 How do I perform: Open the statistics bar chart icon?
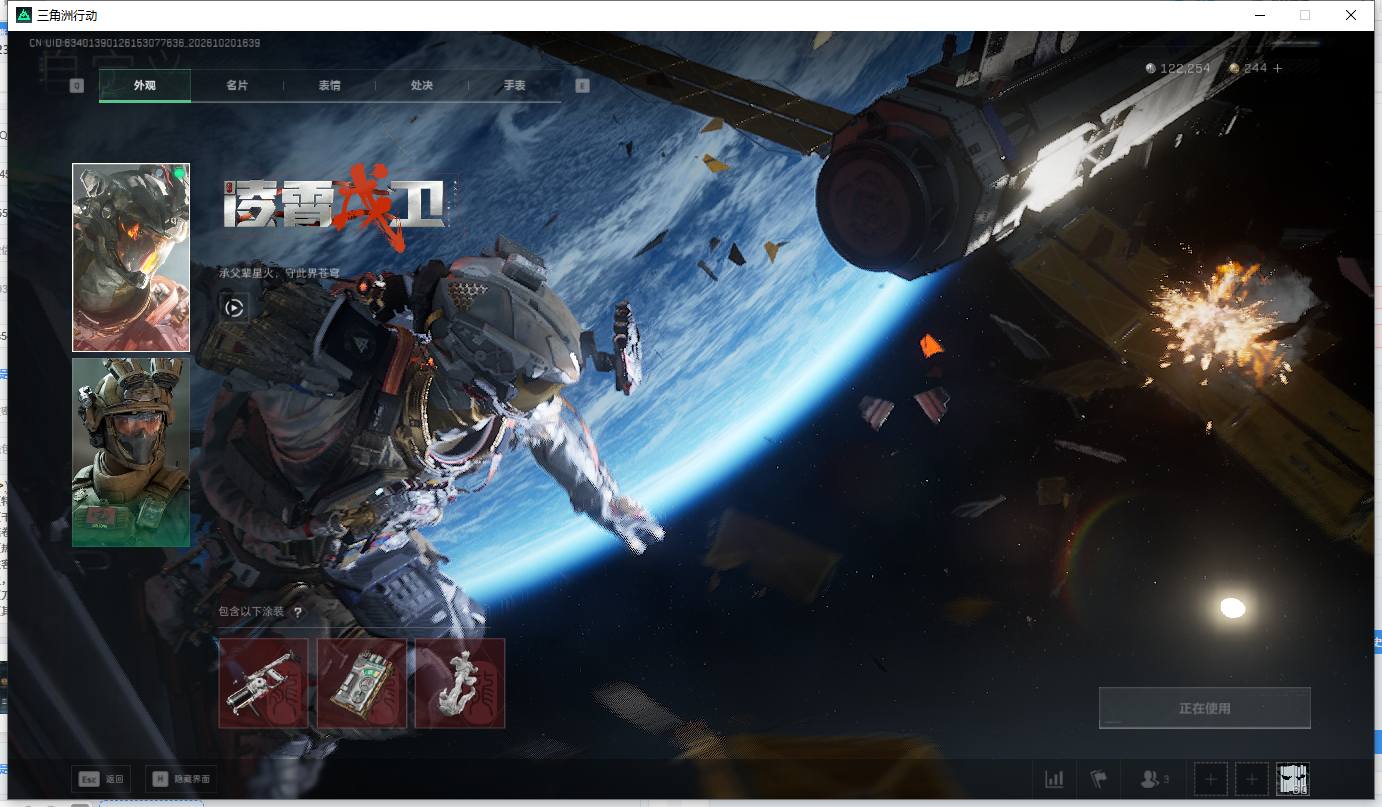coord(1054,779)
